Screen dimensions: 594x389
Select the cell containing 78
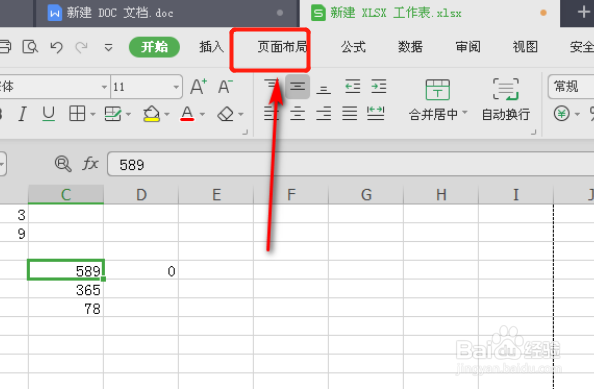point(66,308)
